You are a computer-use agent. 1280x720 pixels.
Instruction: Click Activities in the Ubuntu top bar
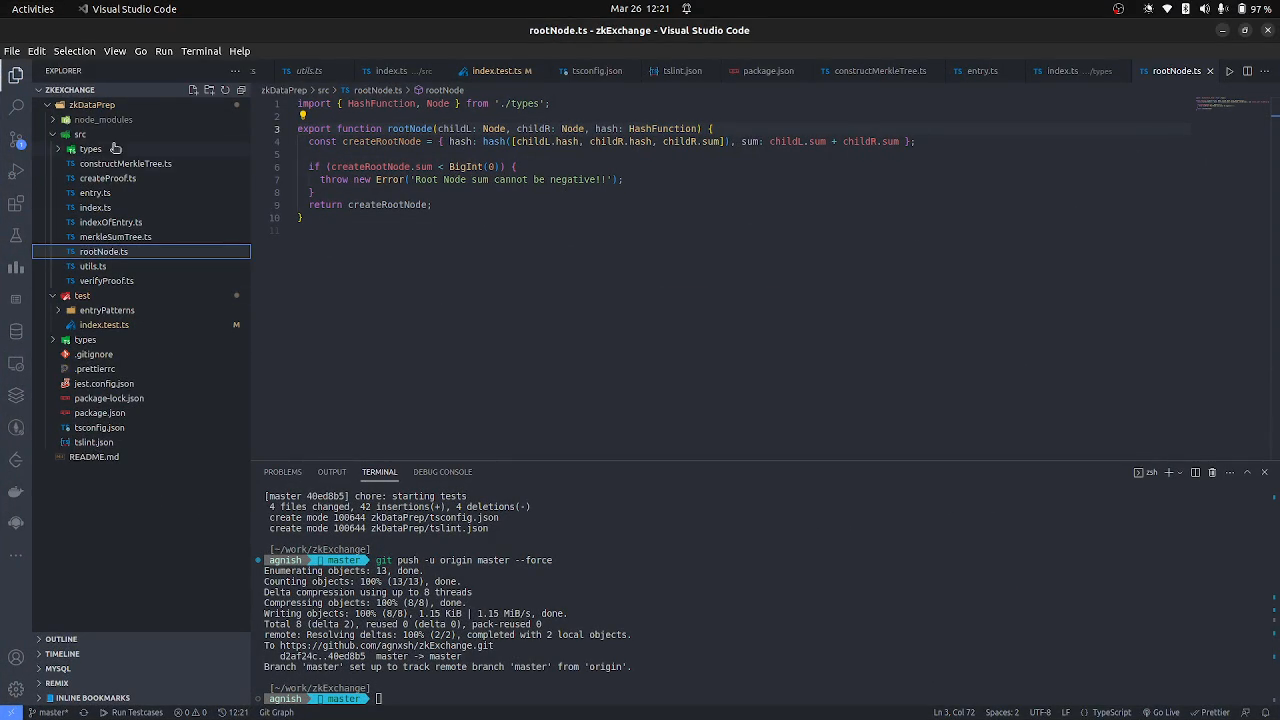click(32, 9)
